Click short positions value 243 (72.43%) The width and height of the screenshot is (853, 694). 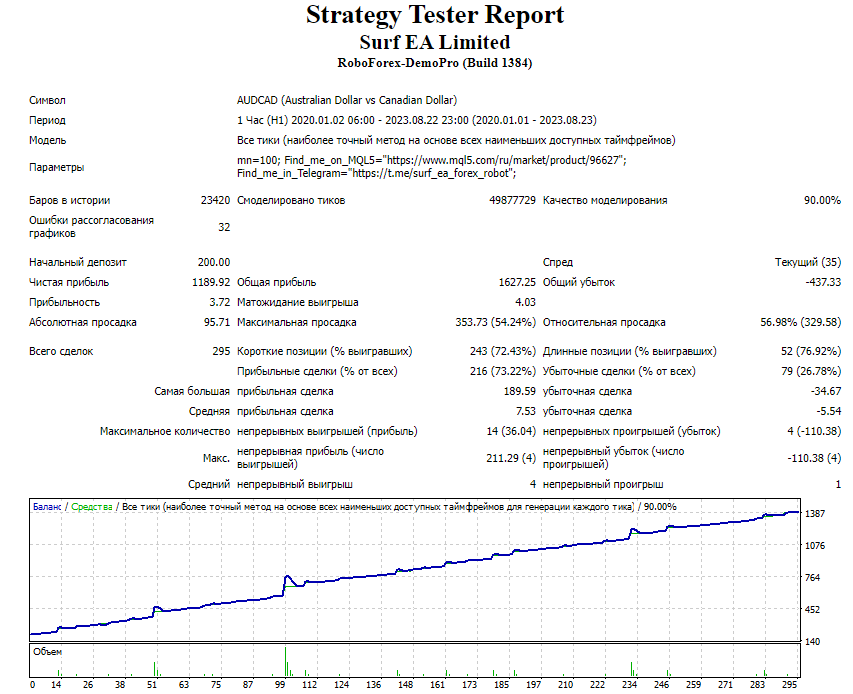[x=503, y=351]
